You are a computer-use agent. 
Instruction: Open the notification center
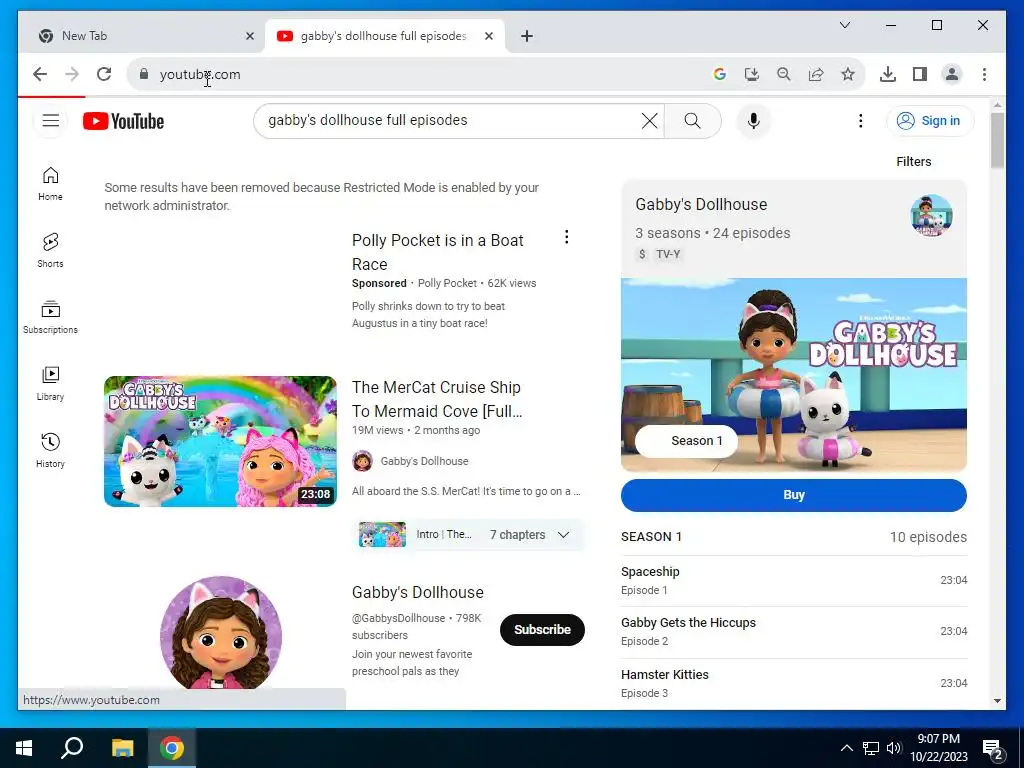(x=993, y=749)
